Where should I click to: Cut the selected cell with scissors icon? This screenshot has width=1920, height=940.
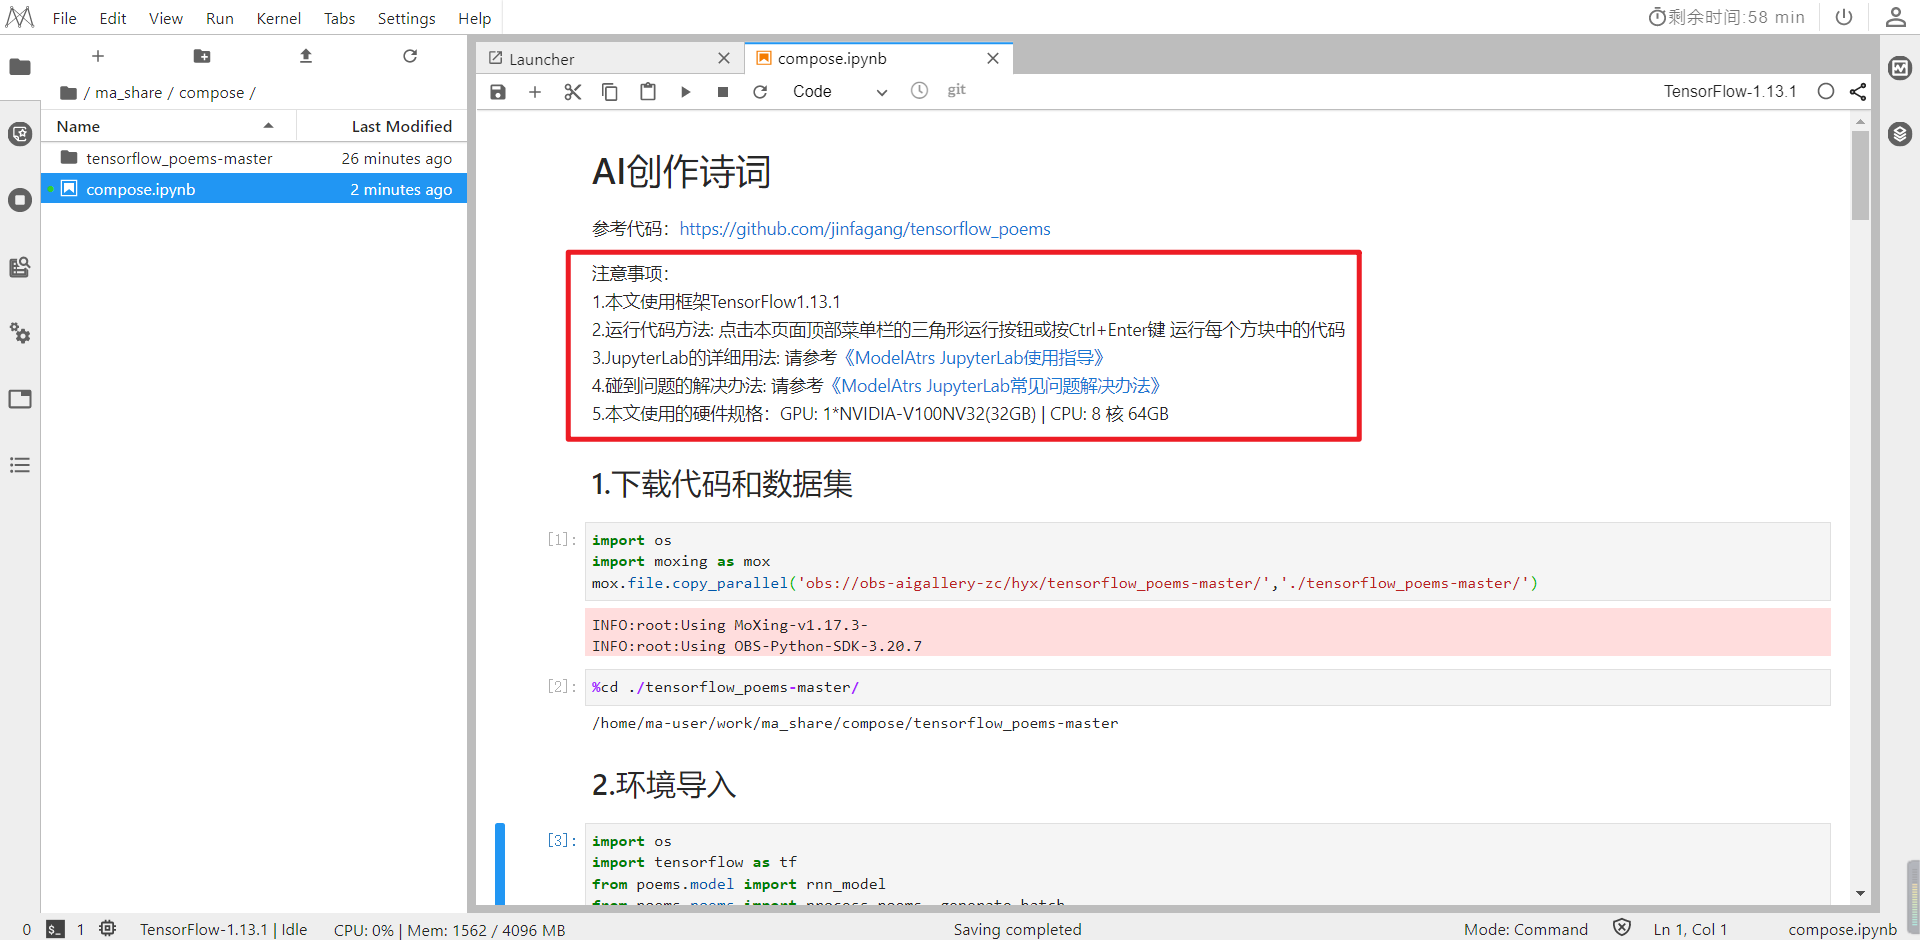pyautogui.click(x=573, y=92)
